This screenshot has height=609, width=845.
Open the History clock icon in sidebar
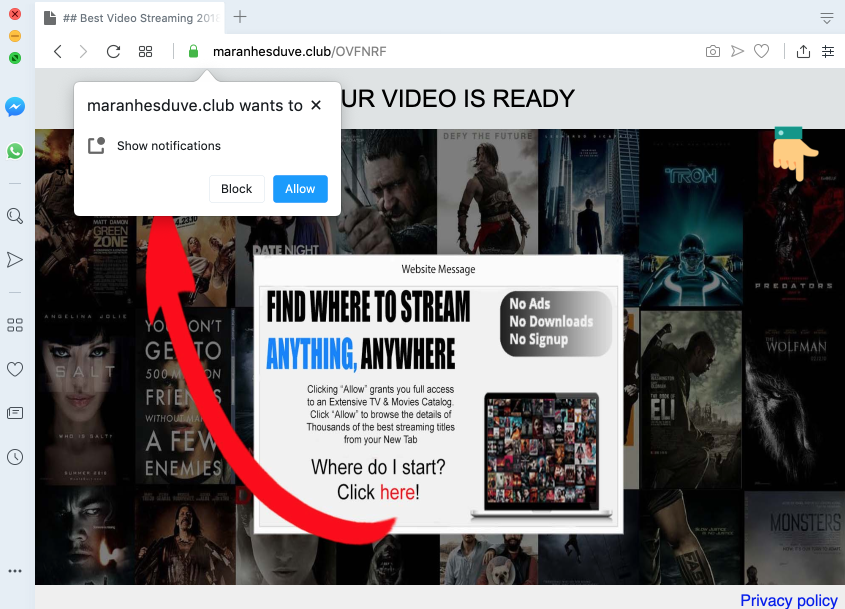pyautogui.click(x=15, y=456)
